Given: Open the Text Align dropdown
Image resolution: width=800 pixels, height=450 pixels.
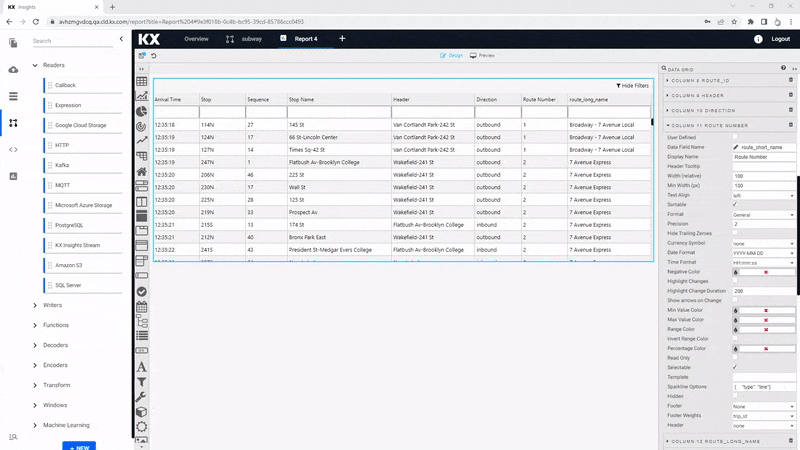Looking at the screenshot, I should [x=763, y=195].
